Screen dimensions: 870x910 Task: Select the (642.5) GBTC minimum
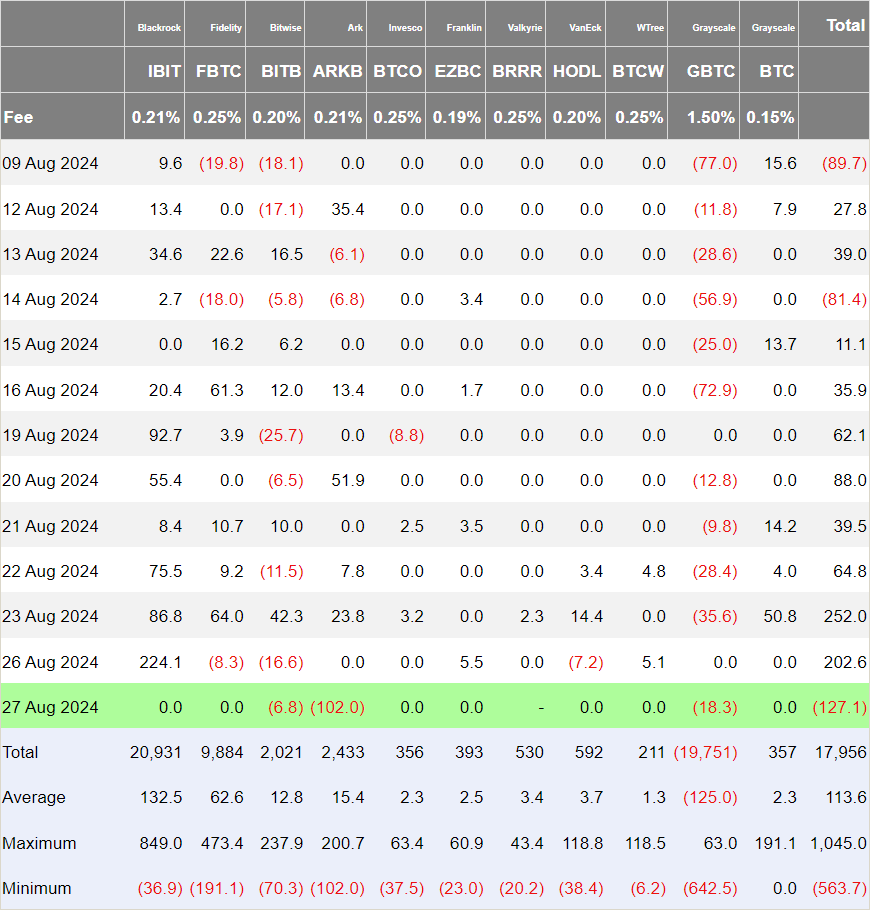tap(710, 889)
